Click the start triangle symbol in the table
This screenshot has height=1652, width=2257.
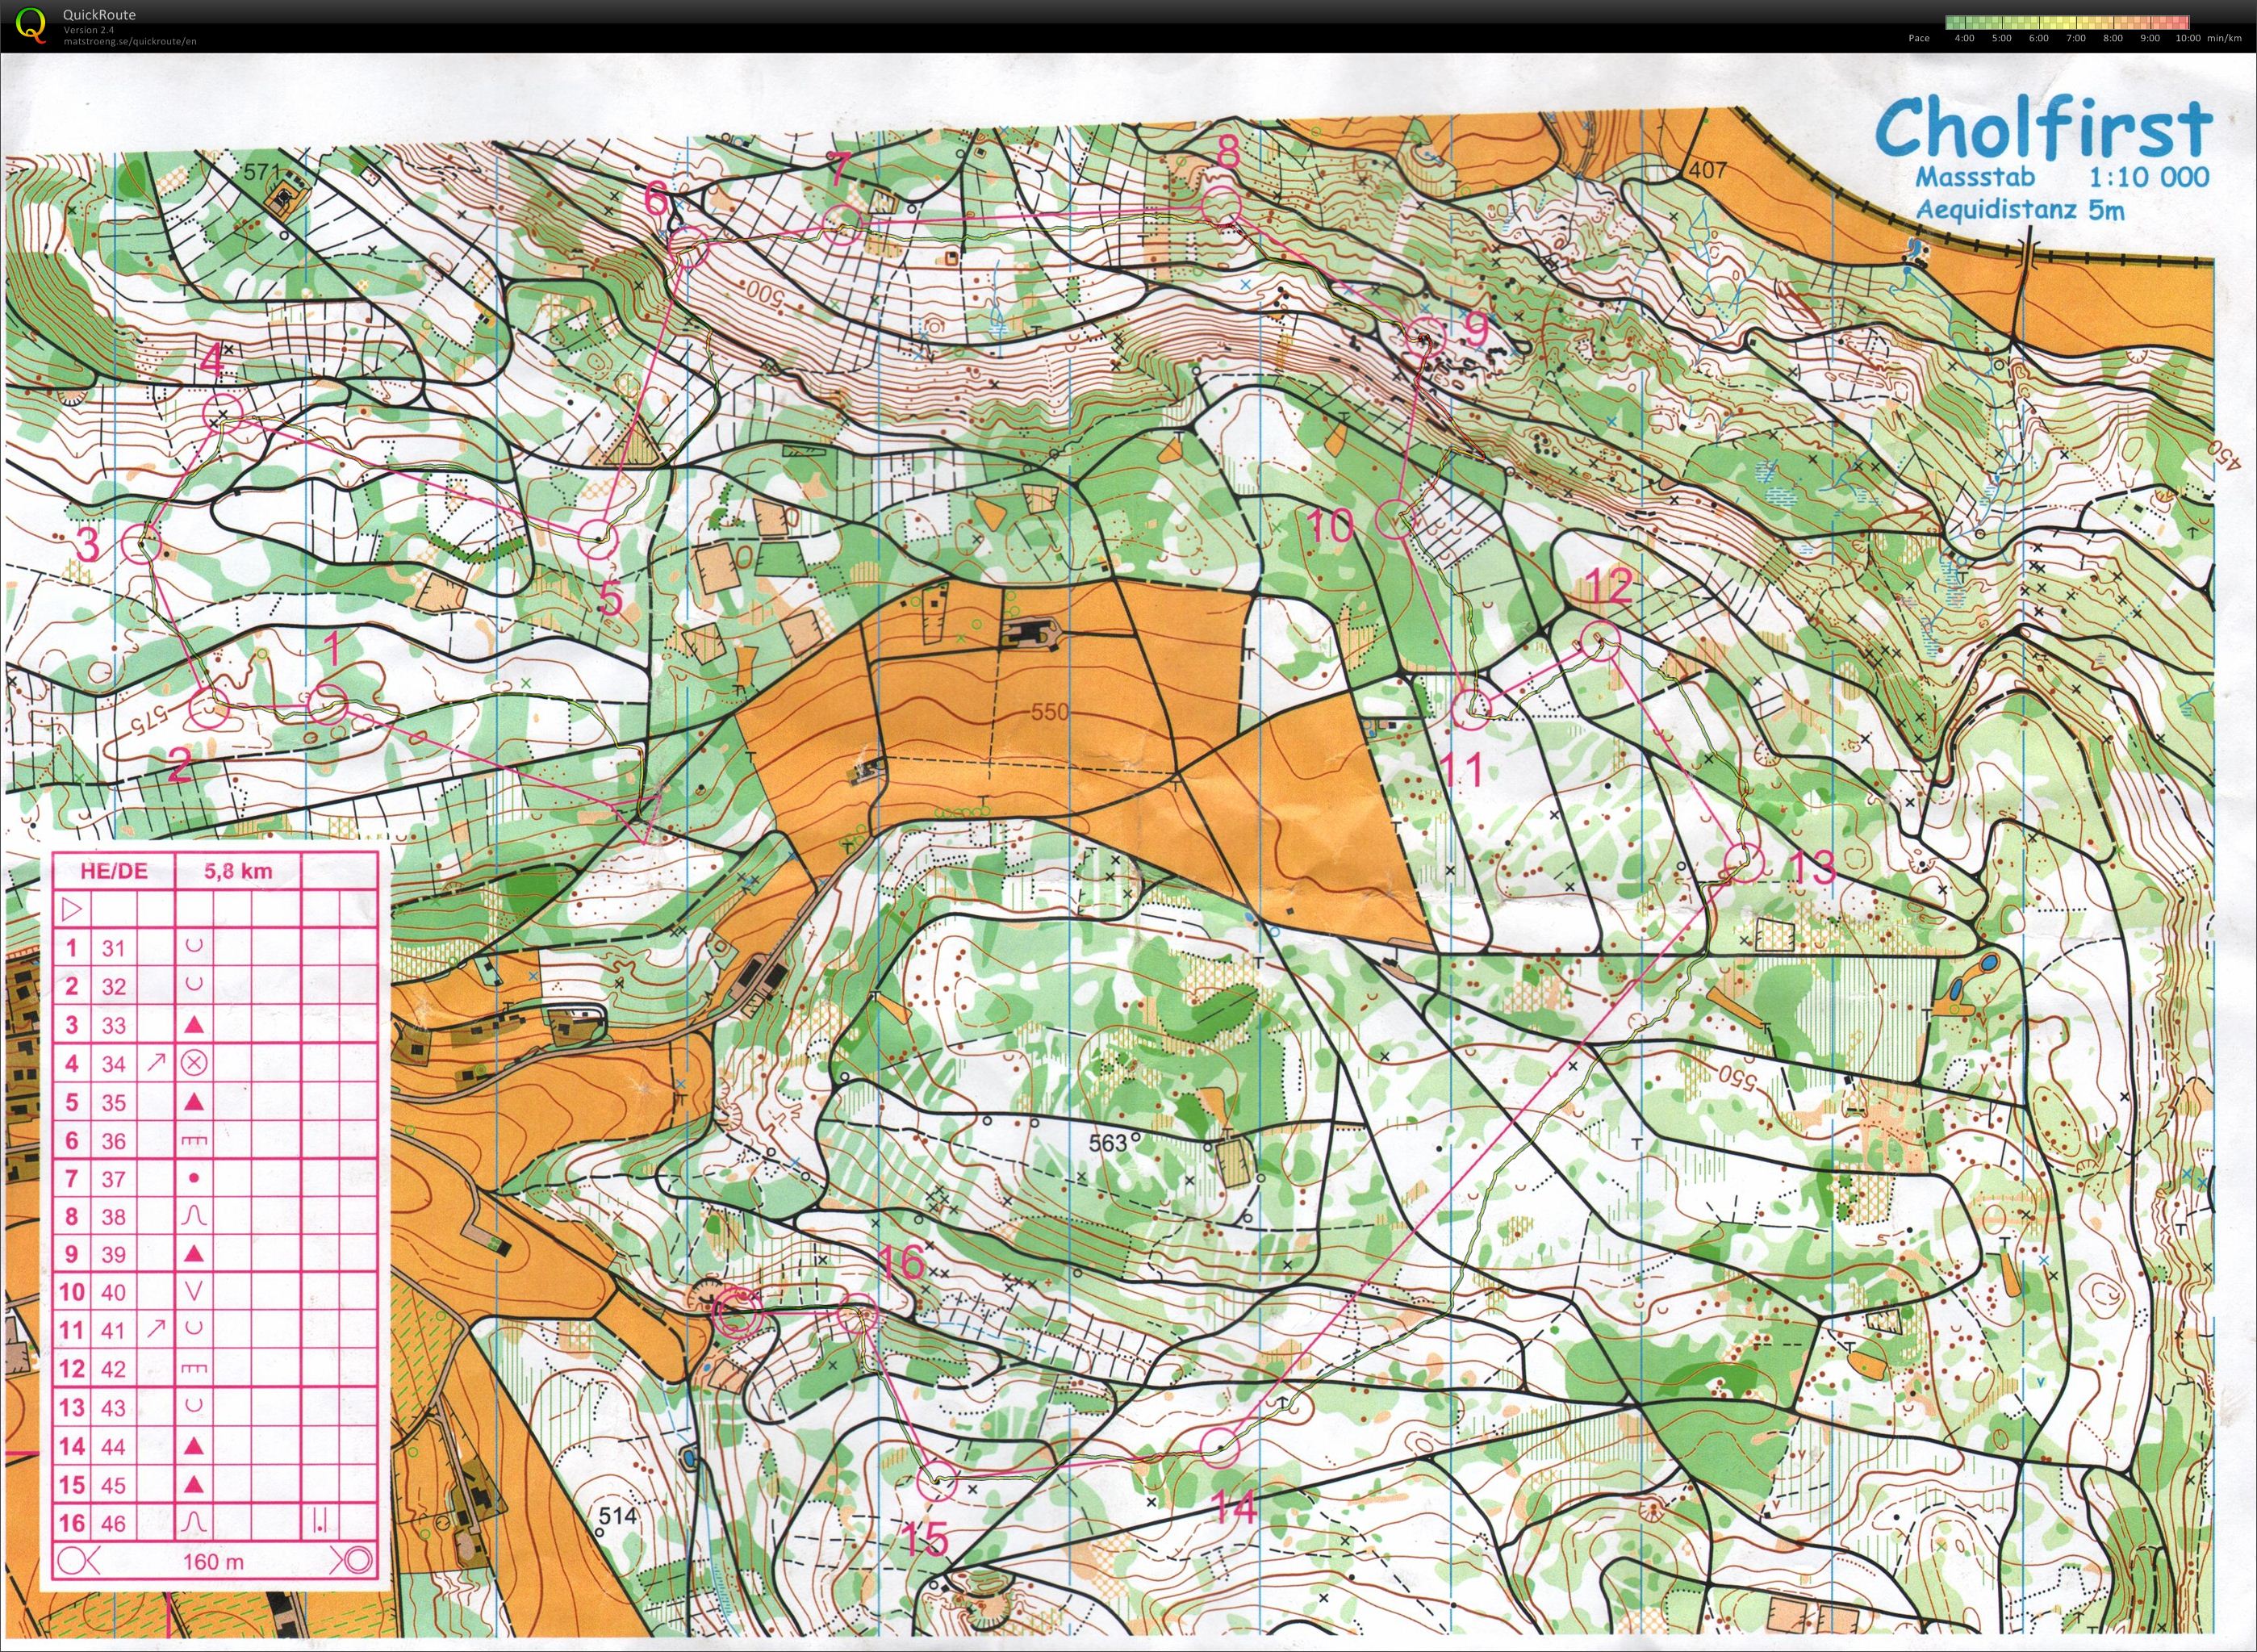click(x=72, y=909)
